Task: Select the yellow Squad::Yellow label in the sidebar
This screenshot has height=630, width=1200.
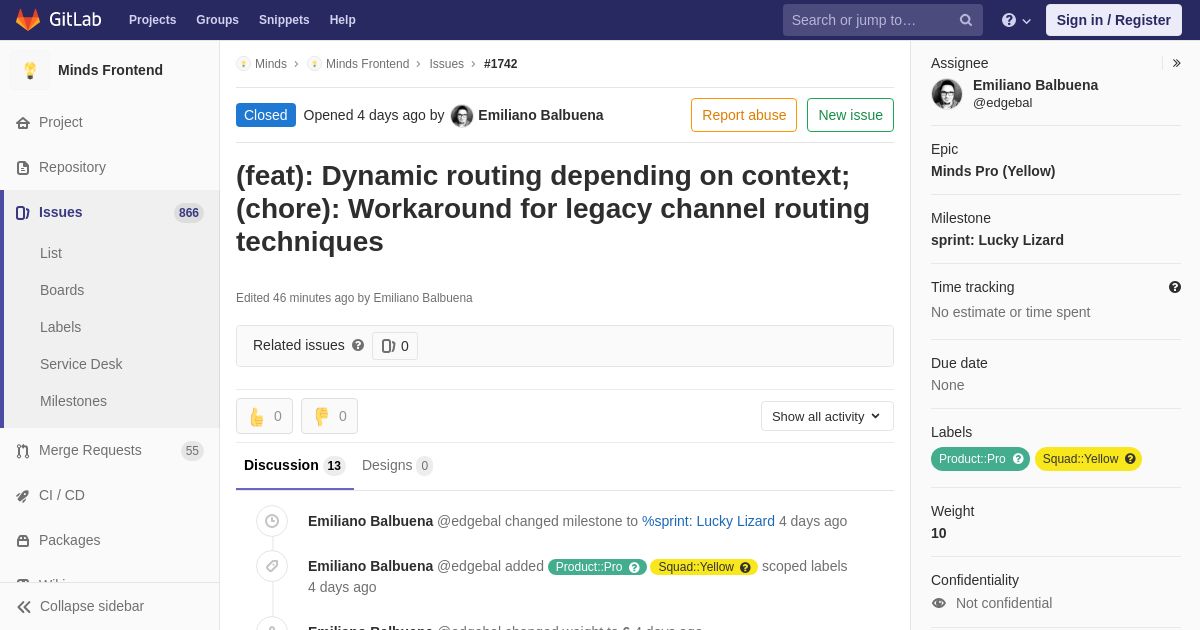Action: point(1088,459)
